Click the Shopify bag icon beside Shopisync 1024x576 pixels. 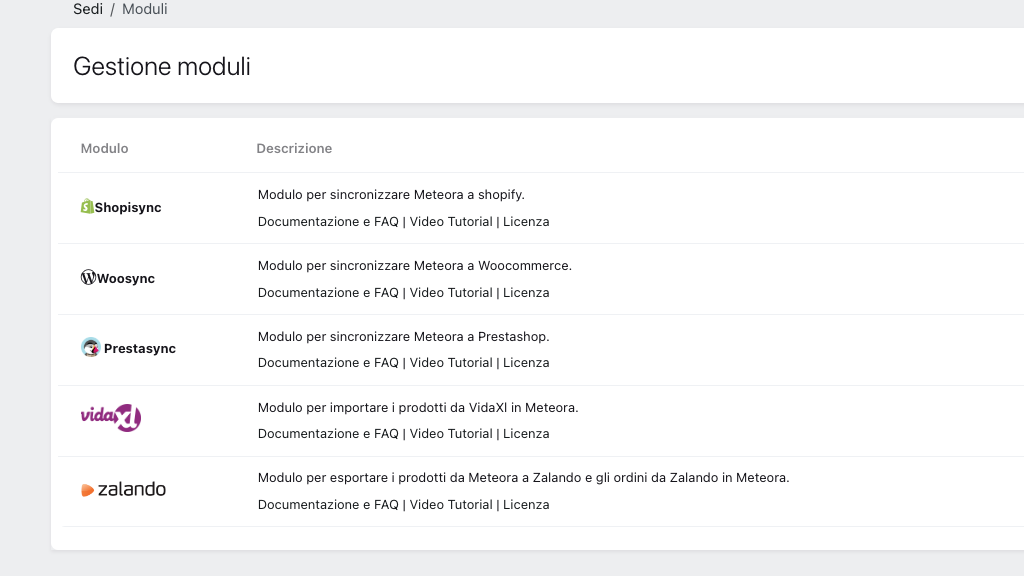[87, 206]
